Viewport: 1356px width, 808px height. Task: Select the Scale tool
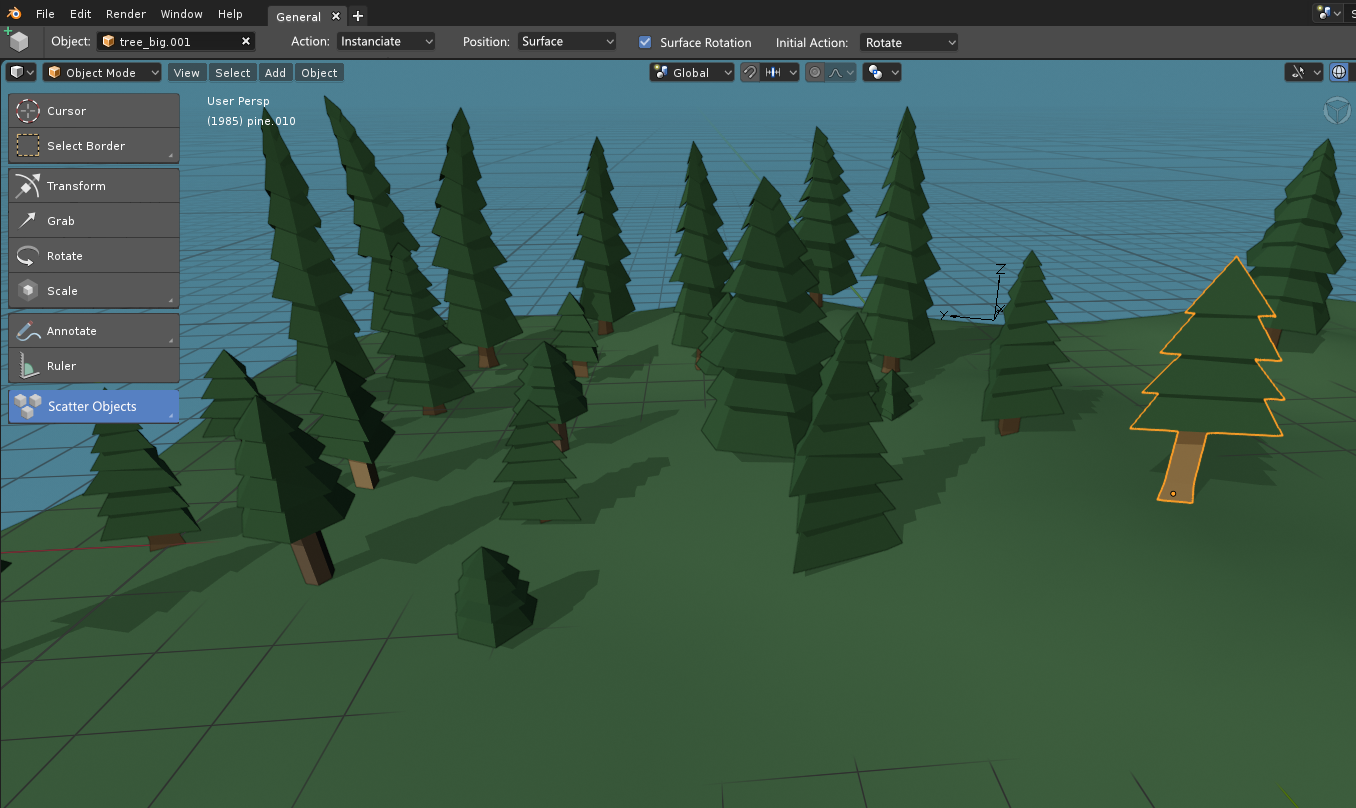click(94, 291)
